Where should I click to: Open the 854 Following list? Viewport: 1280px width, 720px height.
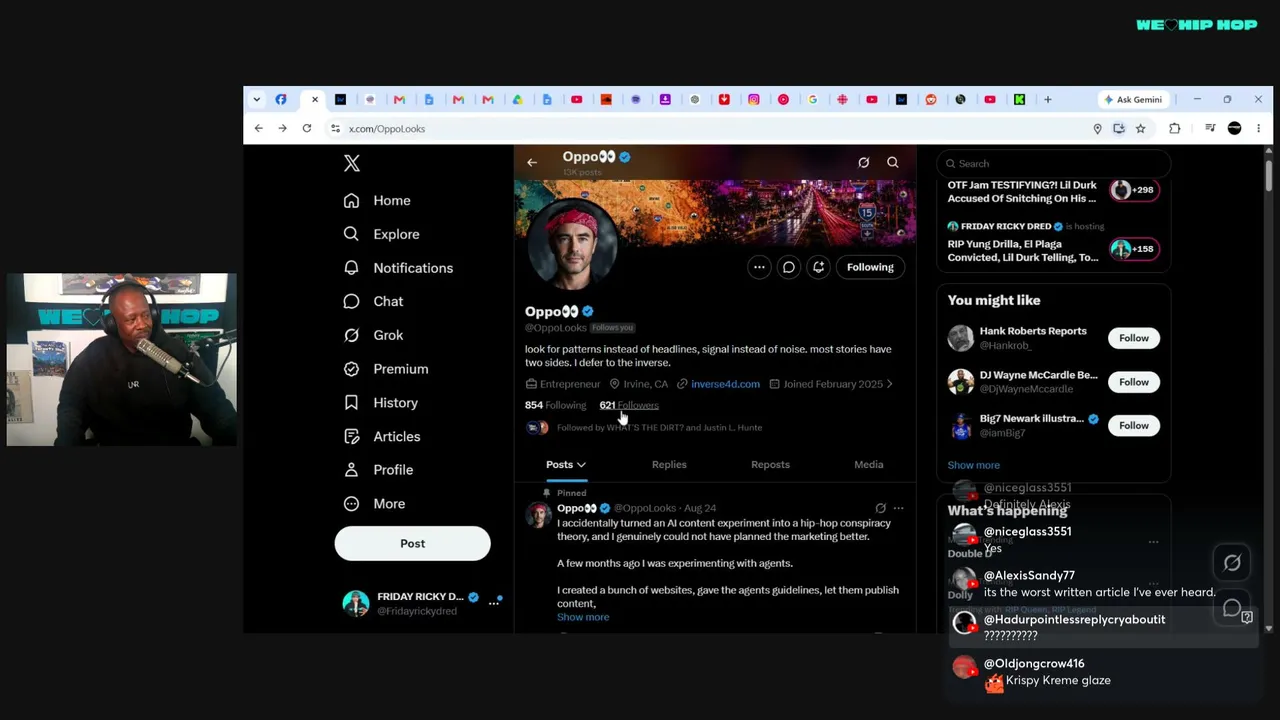pyautogui.click(x=555, y=405)
